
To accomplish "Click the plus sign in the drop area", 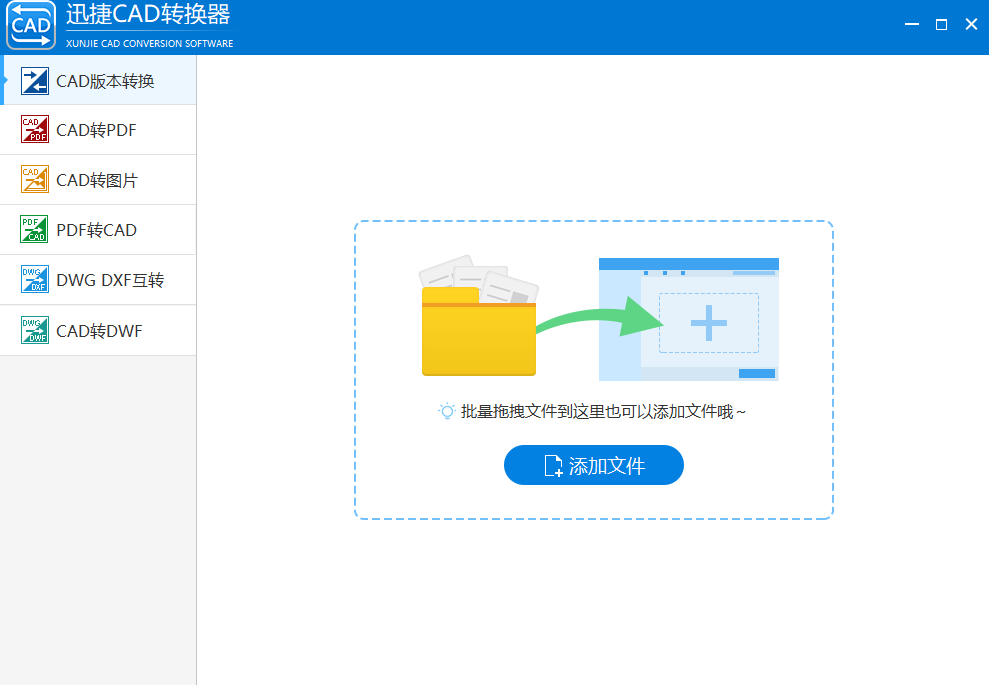I will [x=708, y=323].
